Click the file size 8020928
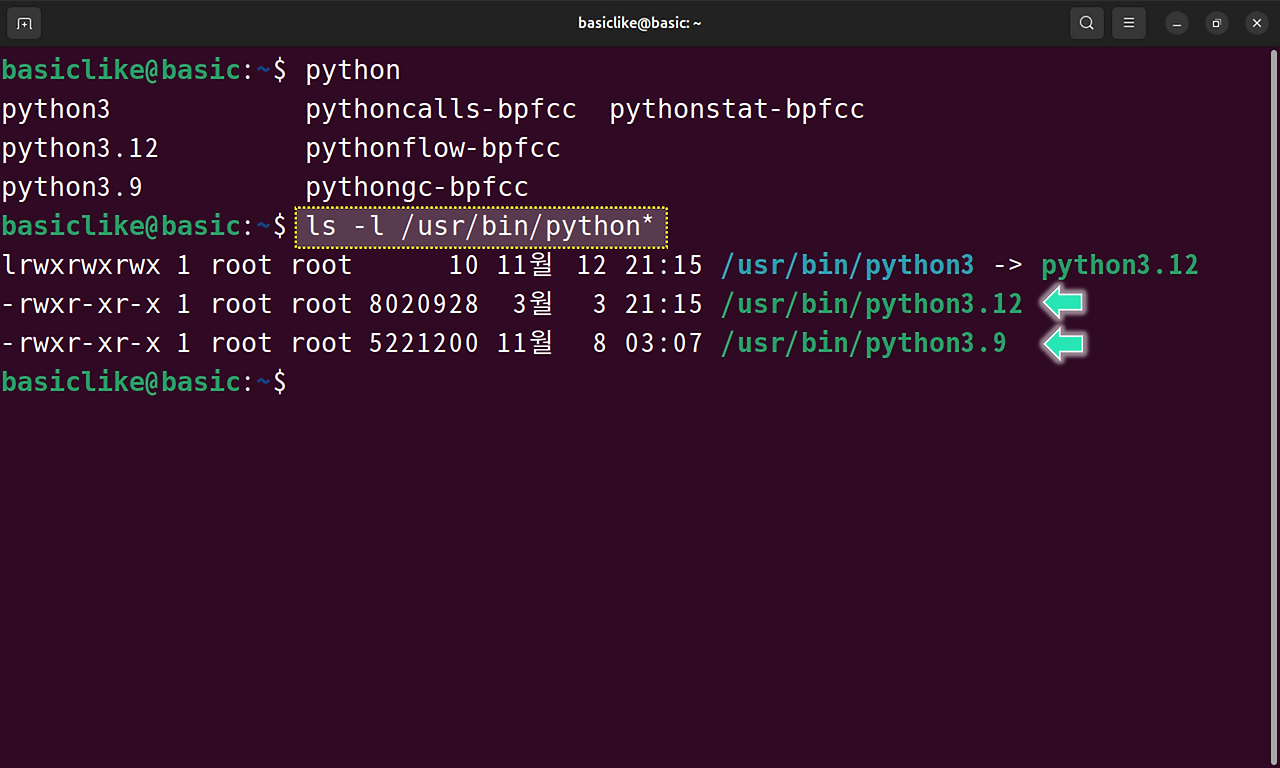 pyautogui.click(x=424, y=305)
